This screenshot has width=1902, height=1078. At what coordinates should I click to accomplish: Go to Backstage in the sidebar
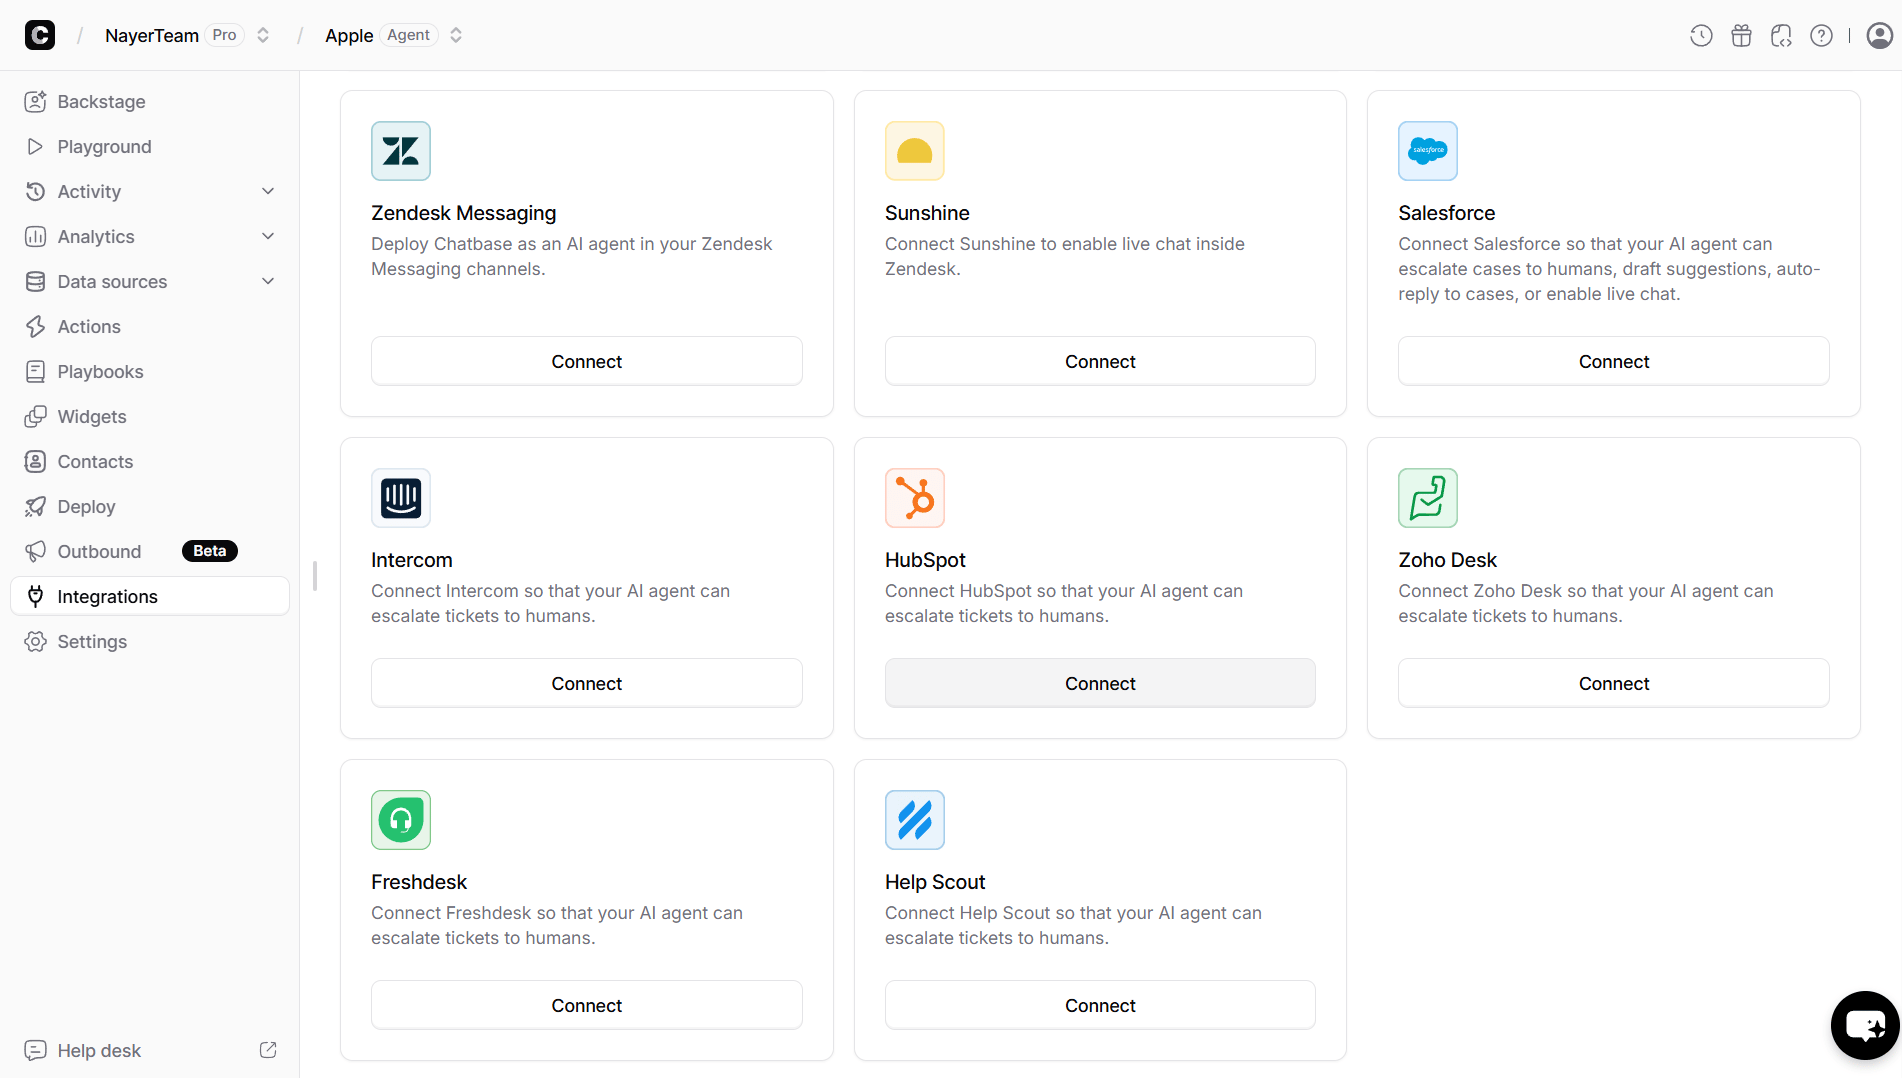tap(150, 101)
